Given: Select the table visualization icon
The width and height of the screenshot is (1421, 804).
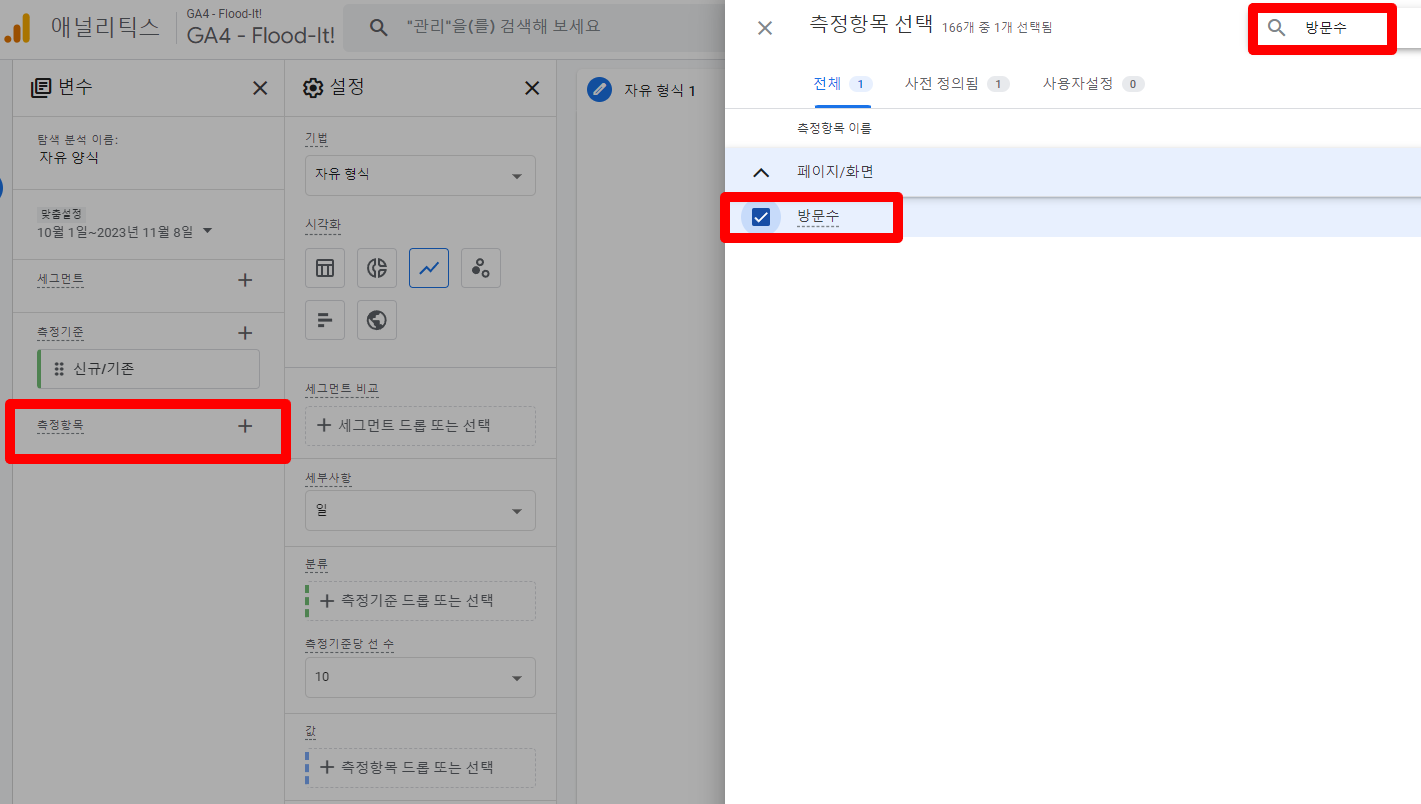Looking at the screenshot, I should point(325,268).
